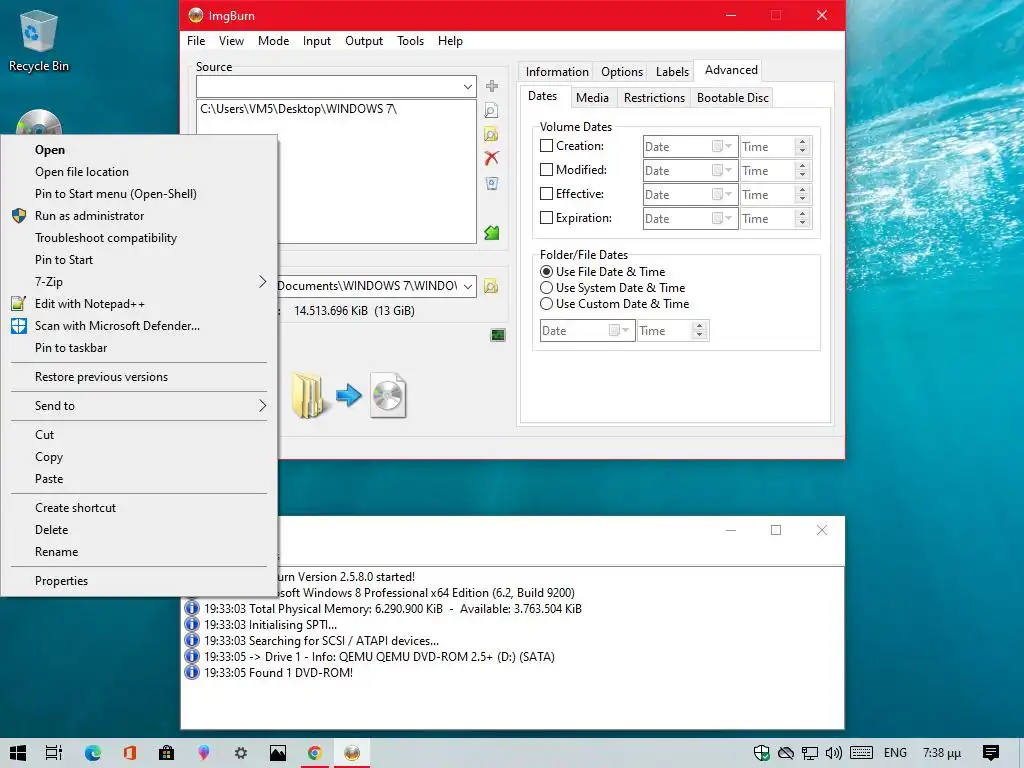Choose Properties in context menu
The height and width of the screenshot is (768, 1024).
[138, 581]
